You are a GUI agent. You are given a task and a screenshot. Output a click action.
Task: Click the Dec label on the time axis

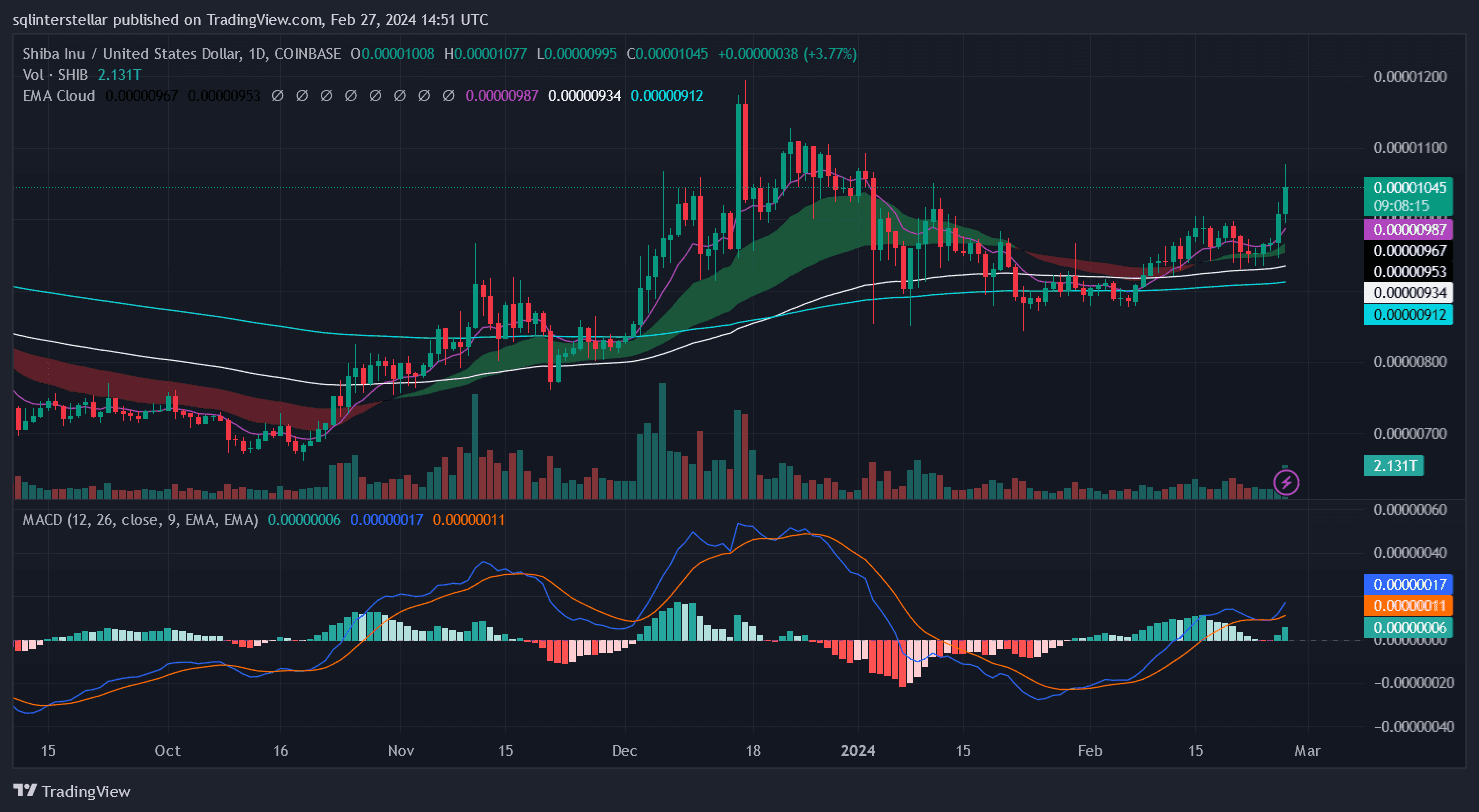625,751
